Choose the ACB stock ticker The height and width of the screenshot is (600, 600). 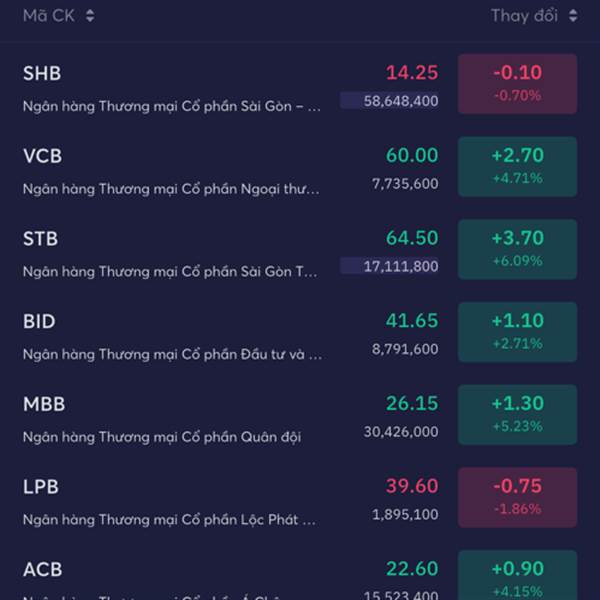pyautogui.click(x=42, y=569)
